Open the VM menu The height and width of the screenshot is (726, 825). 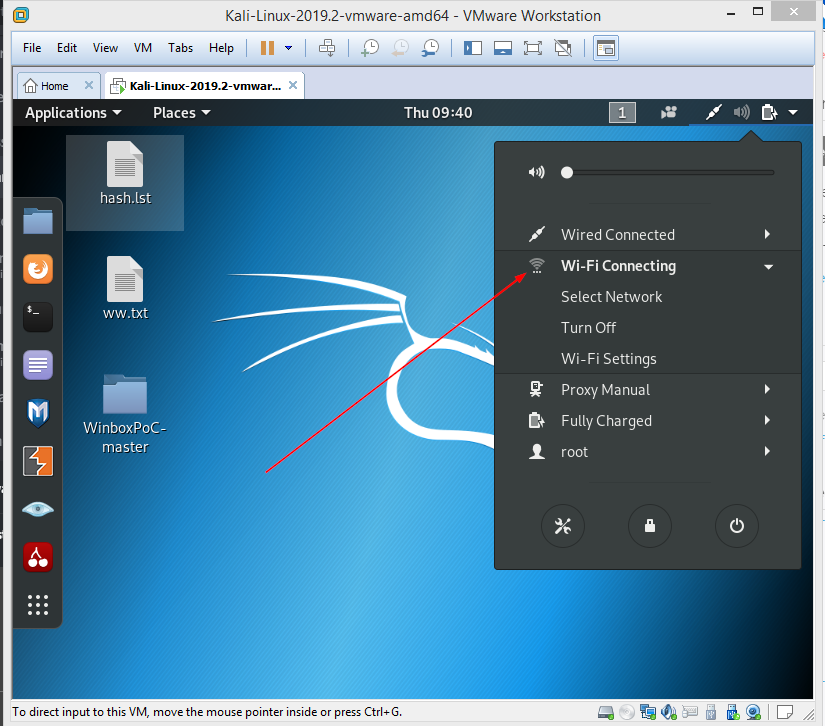143,48
